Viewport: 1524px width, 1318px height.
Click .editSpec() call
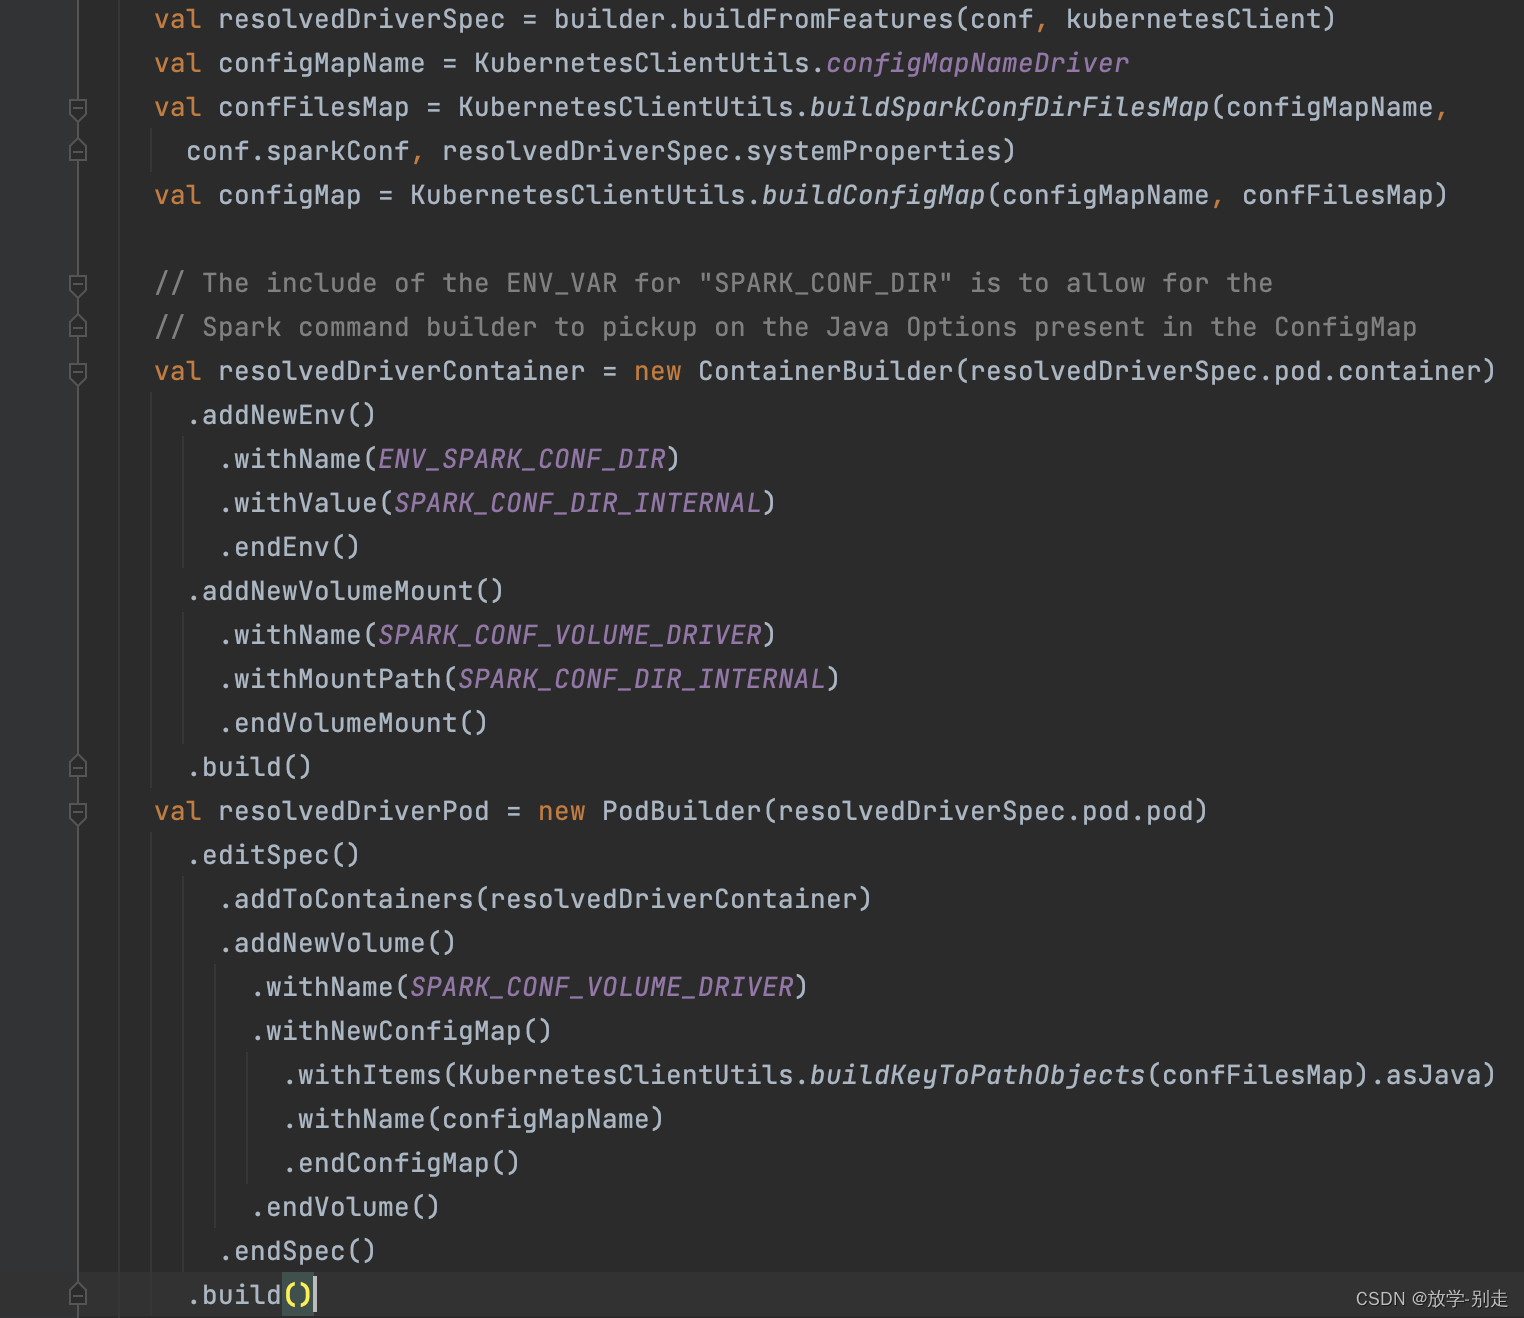click(274, 855)
